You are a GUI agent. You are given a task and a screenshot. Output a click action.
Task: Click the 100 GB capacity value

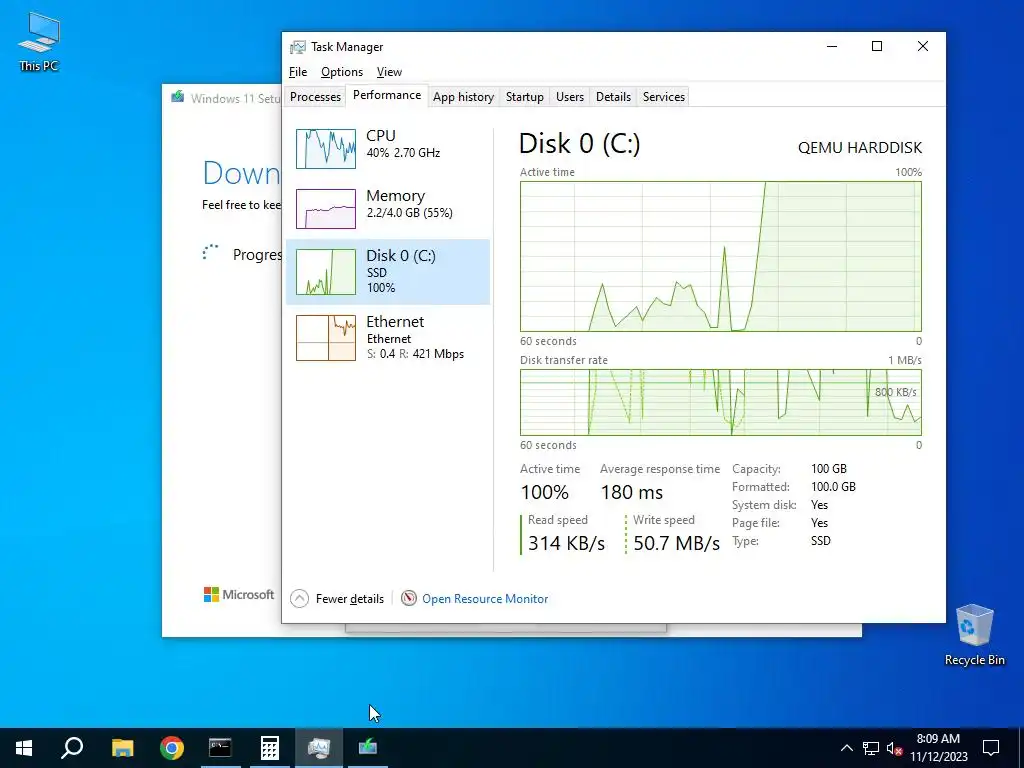click(829, 469)
